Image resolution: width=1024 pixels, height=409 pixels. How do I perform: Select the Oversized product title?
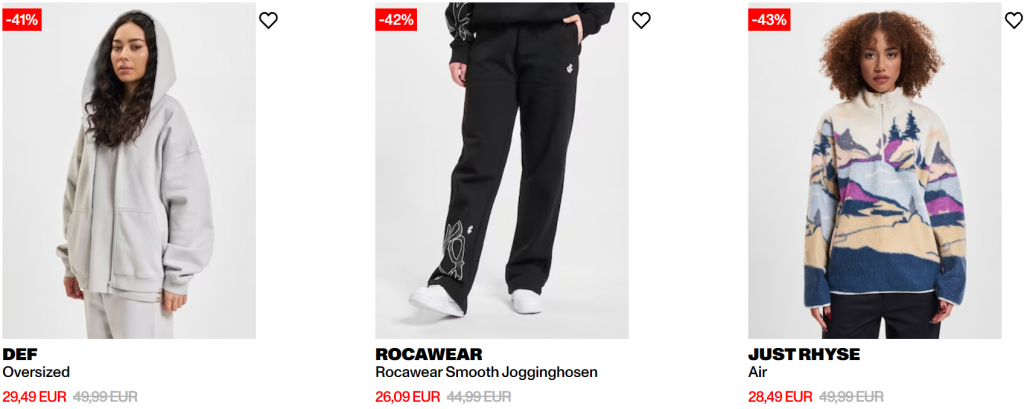(x=36, y=372)
